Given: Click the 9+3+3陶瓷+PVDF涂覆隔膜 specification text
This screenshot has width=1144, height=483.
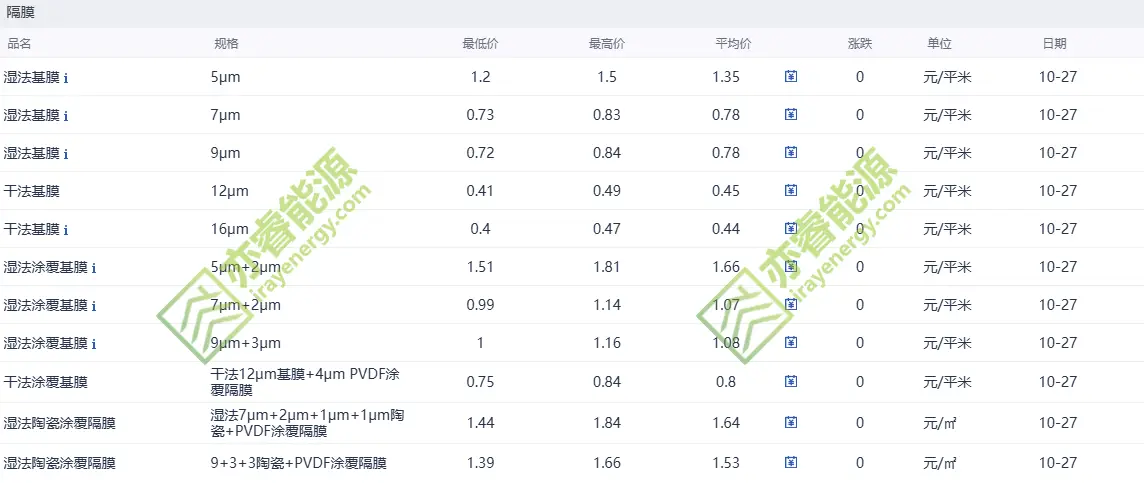Looking at the screenshot, I should click(x=298, y=463).
